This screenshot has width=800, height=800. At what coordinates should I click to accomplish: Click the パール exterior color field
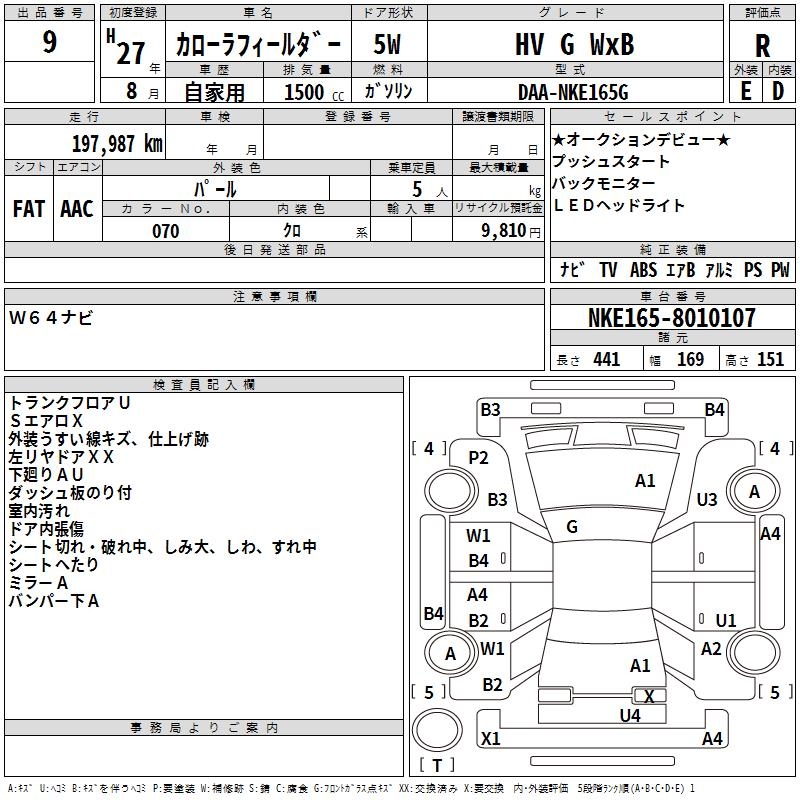[x=215, y=188]
